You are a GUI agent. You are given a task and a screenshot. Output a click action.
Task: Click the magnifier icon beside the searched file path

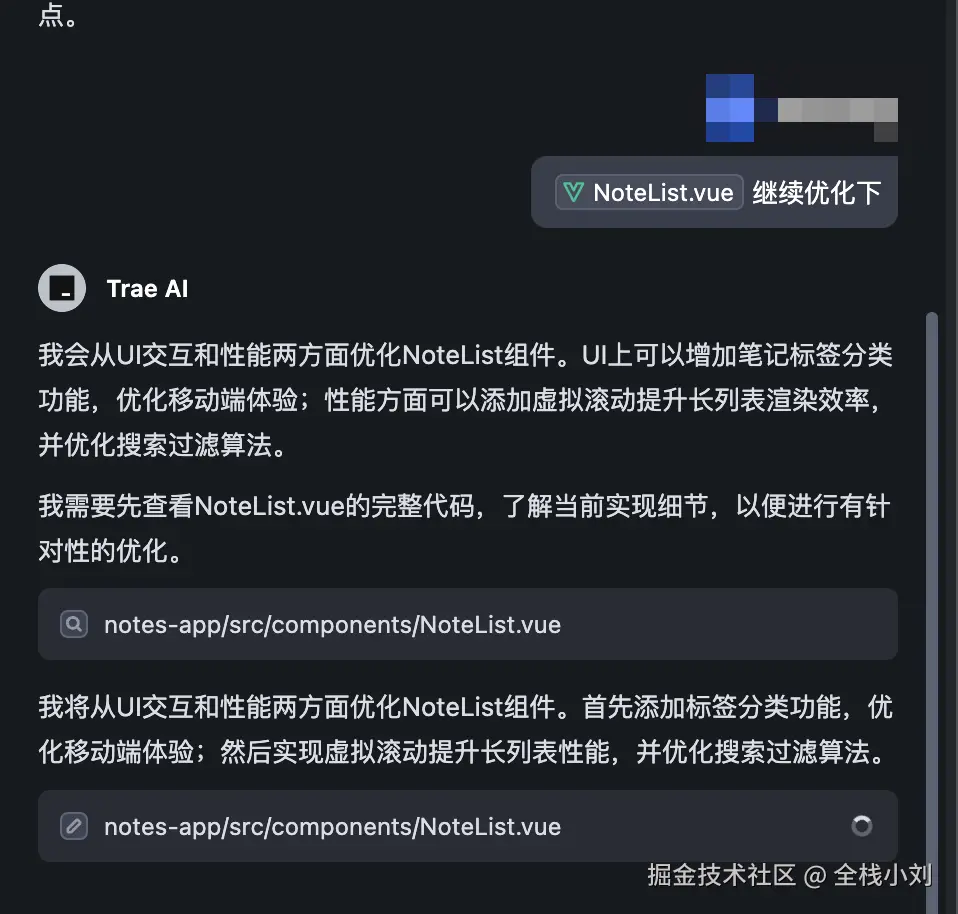pos(74,624)
